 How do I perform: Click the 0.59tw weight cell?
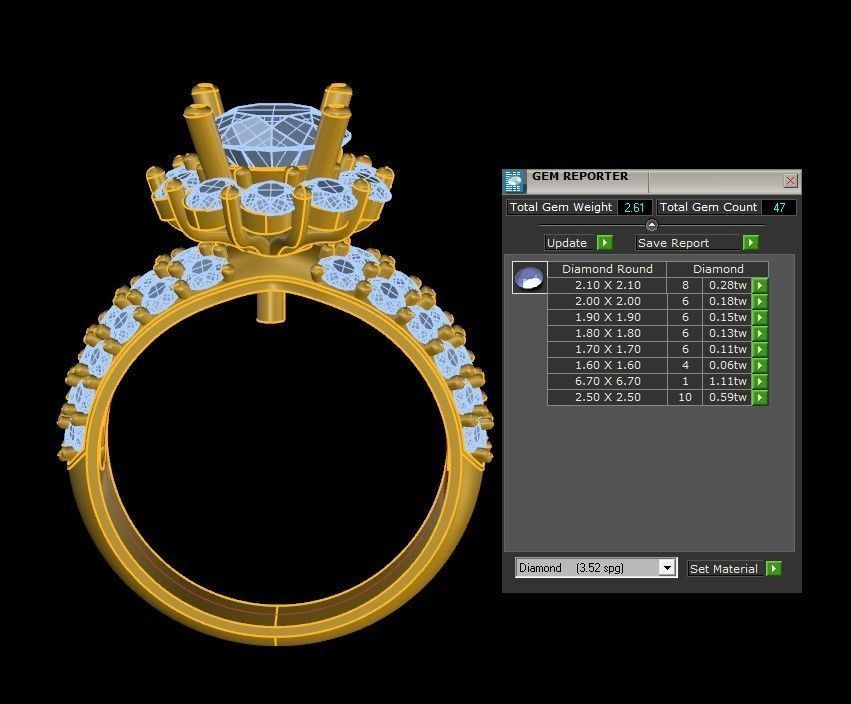tap(727, 397)
